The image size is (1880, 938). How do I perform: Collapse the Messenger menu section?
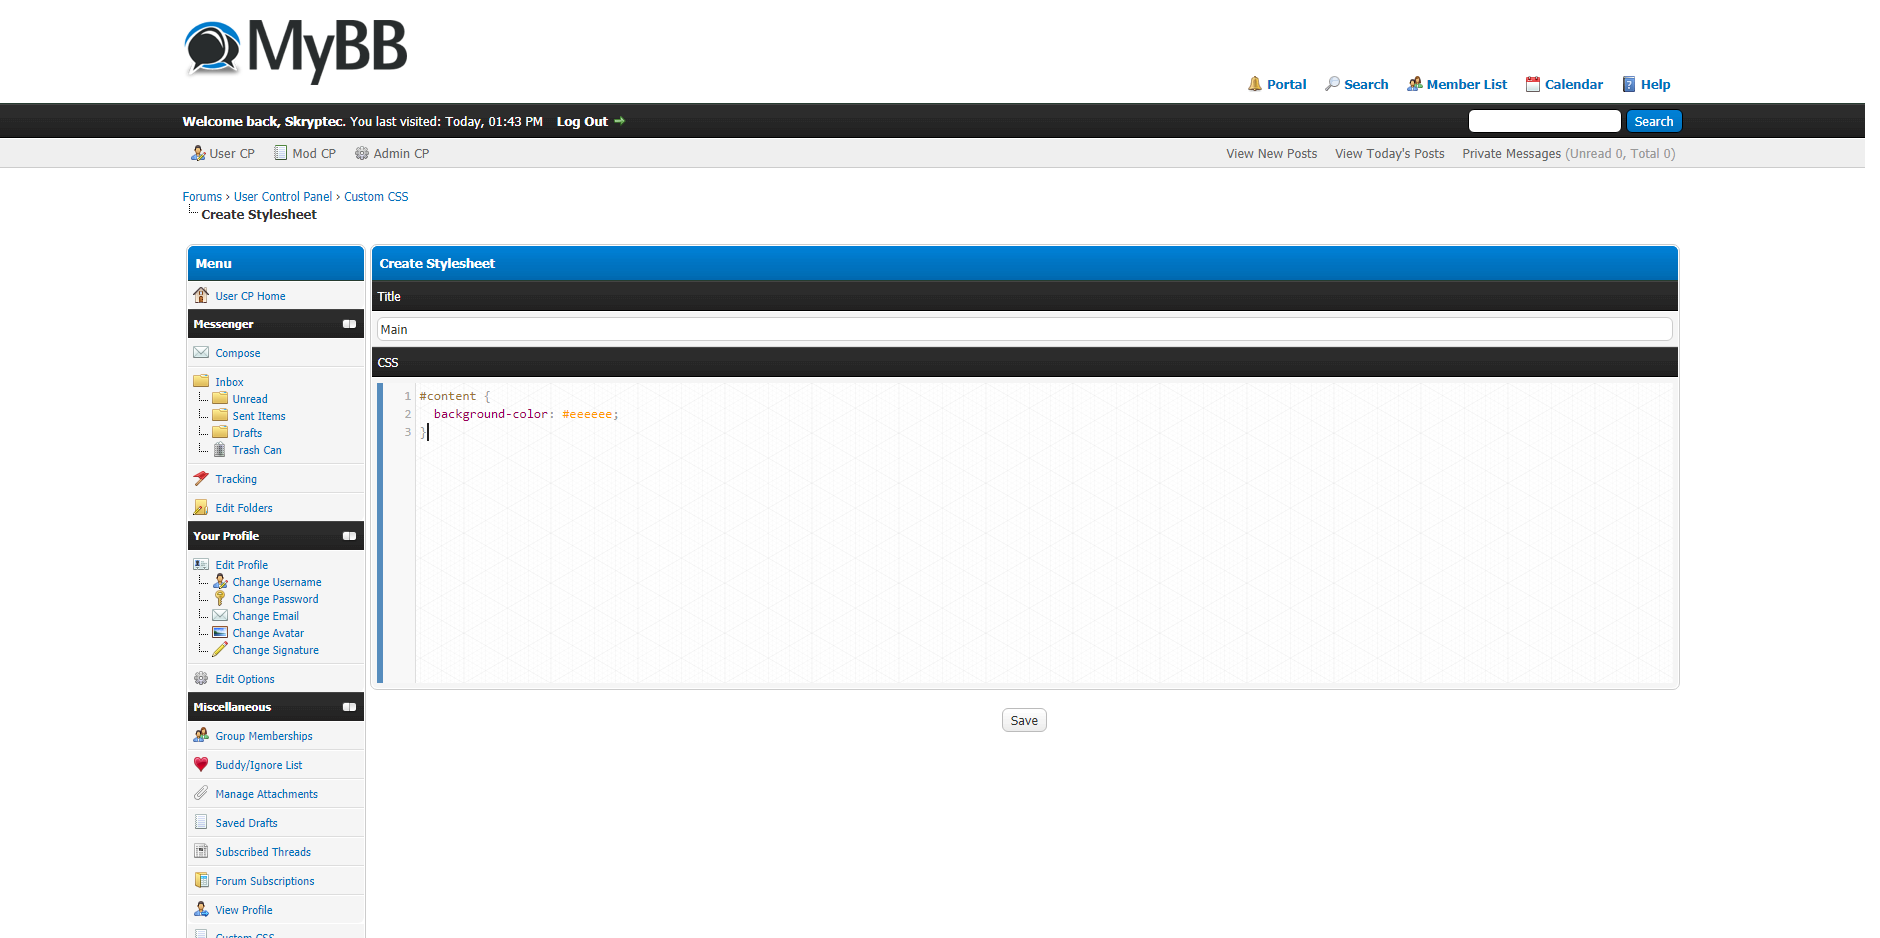click(x=349, y=324)
